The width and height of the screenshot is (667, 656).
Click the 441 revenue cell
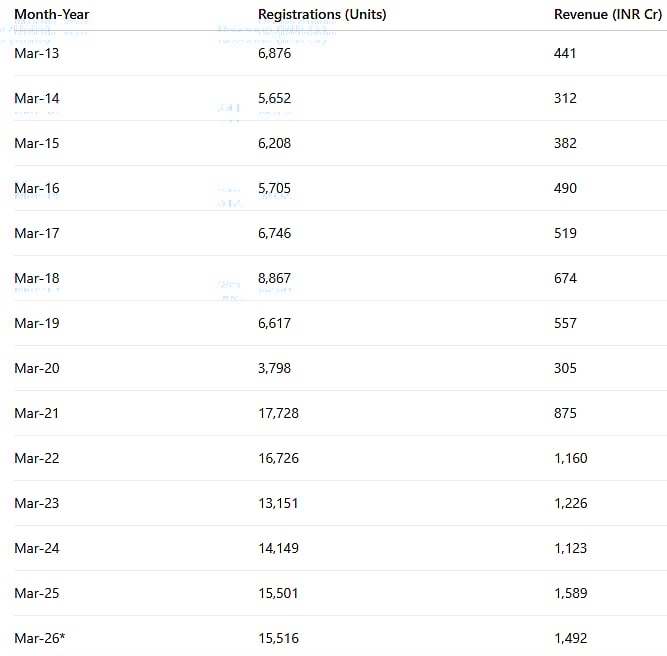click(565, 53)
